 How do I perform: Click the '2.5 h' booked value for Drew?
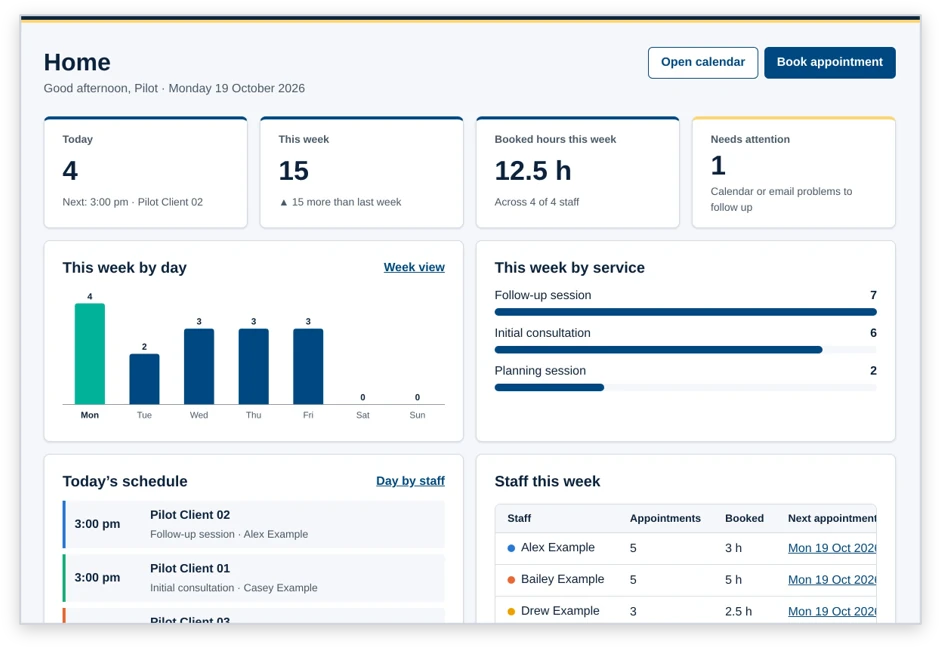click(738, 612)
